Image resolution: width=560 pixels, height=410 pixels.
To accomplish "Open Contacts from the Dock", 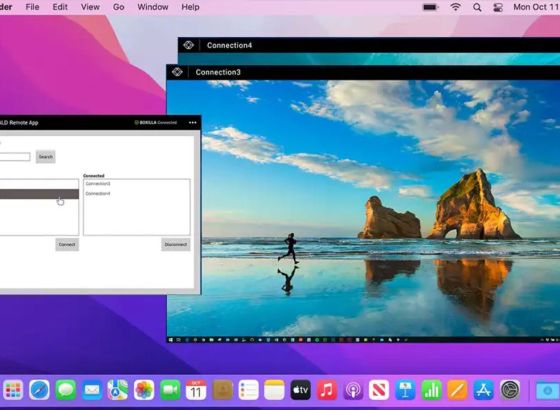I will tap(222, 390).
